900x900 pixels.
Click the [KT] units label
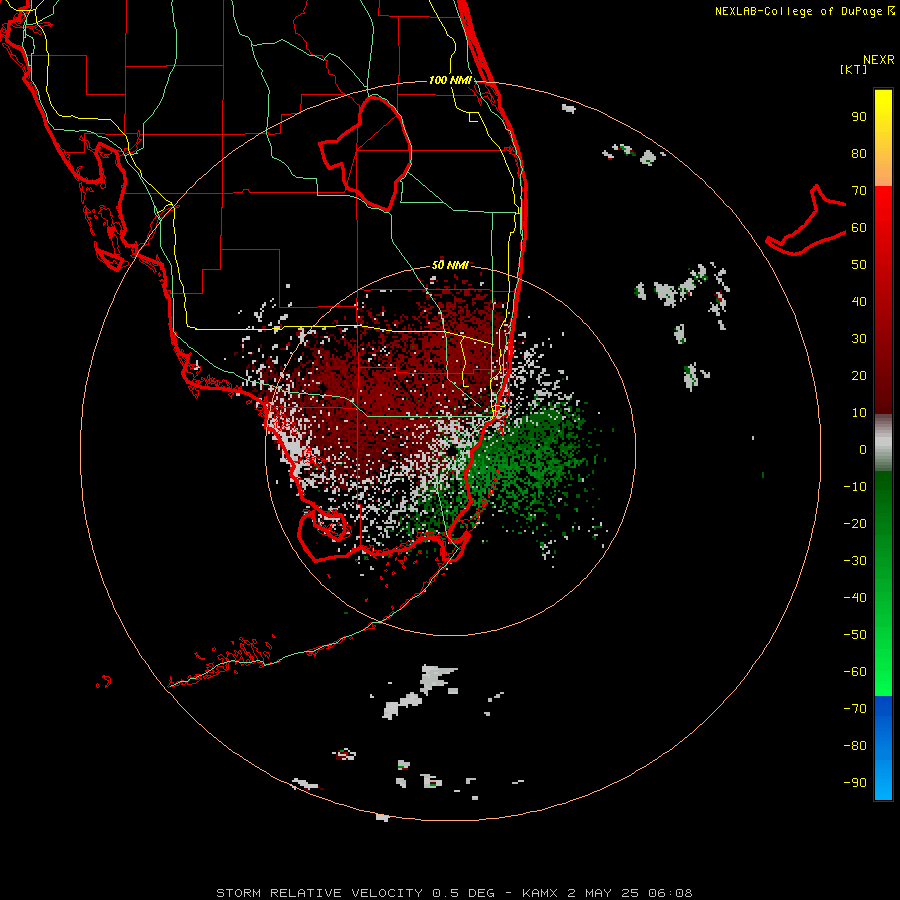pos(854,69)
